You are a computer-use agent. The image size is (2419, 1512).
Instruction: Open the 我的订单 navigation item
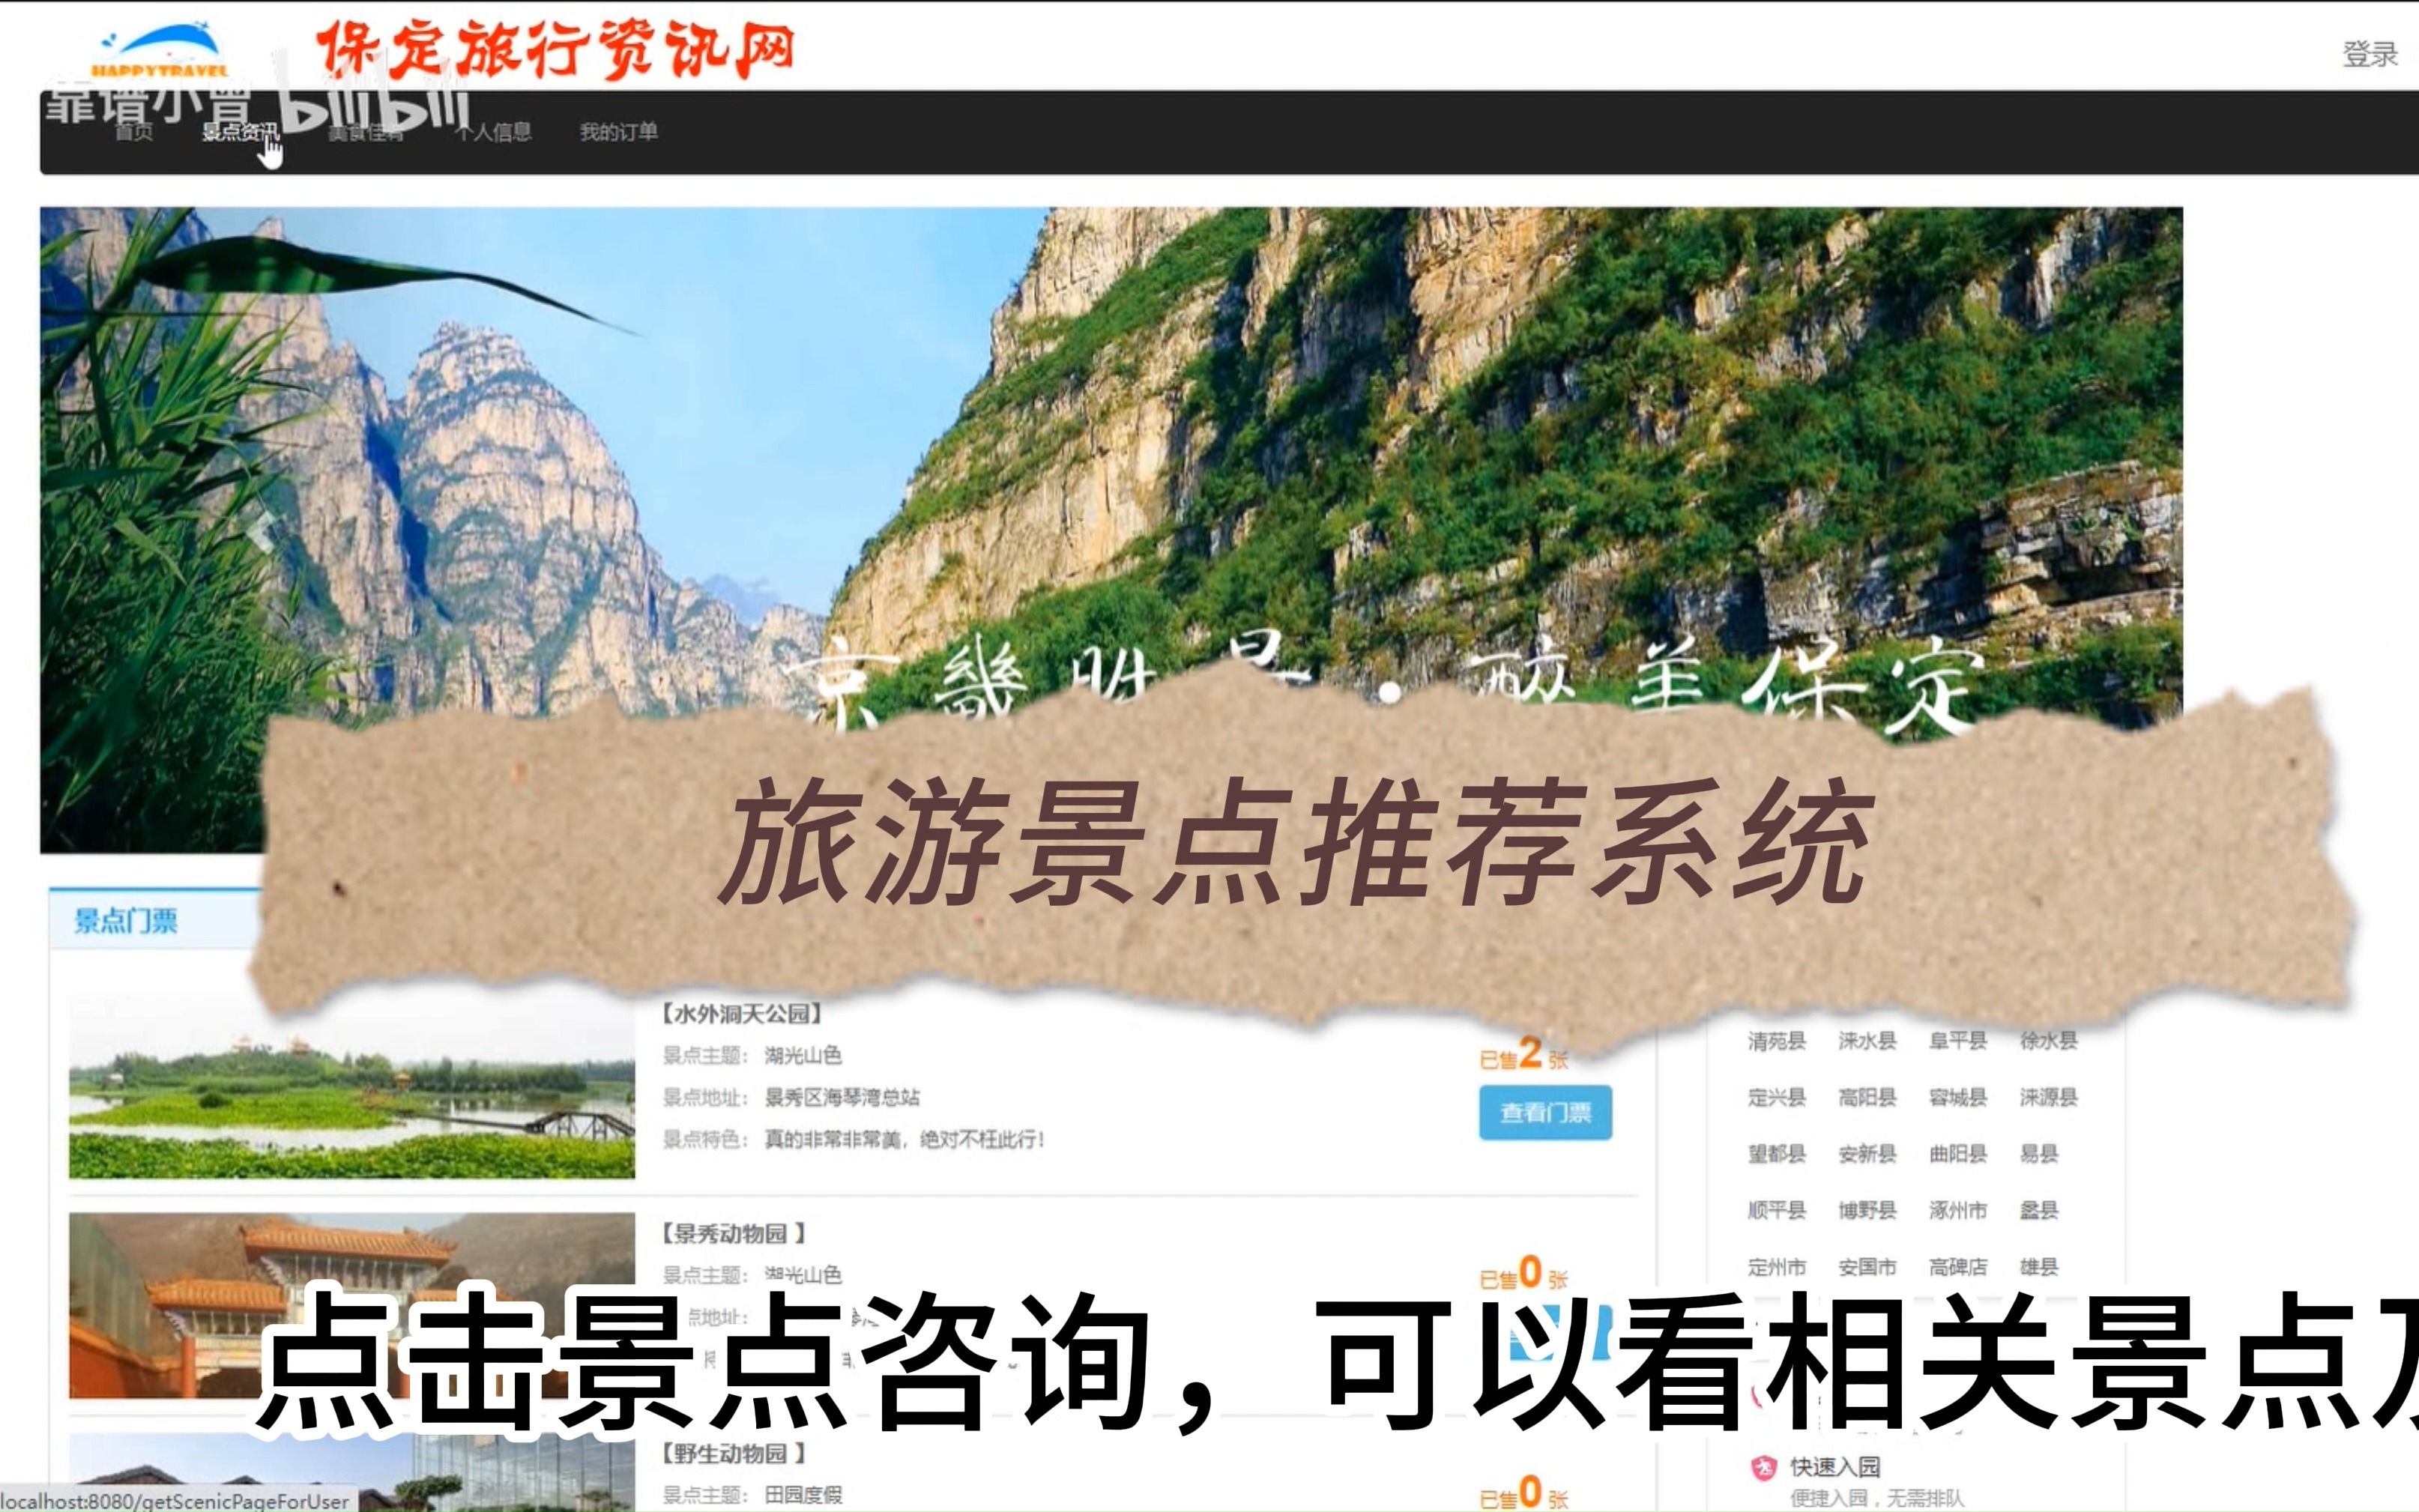(619, 132)
